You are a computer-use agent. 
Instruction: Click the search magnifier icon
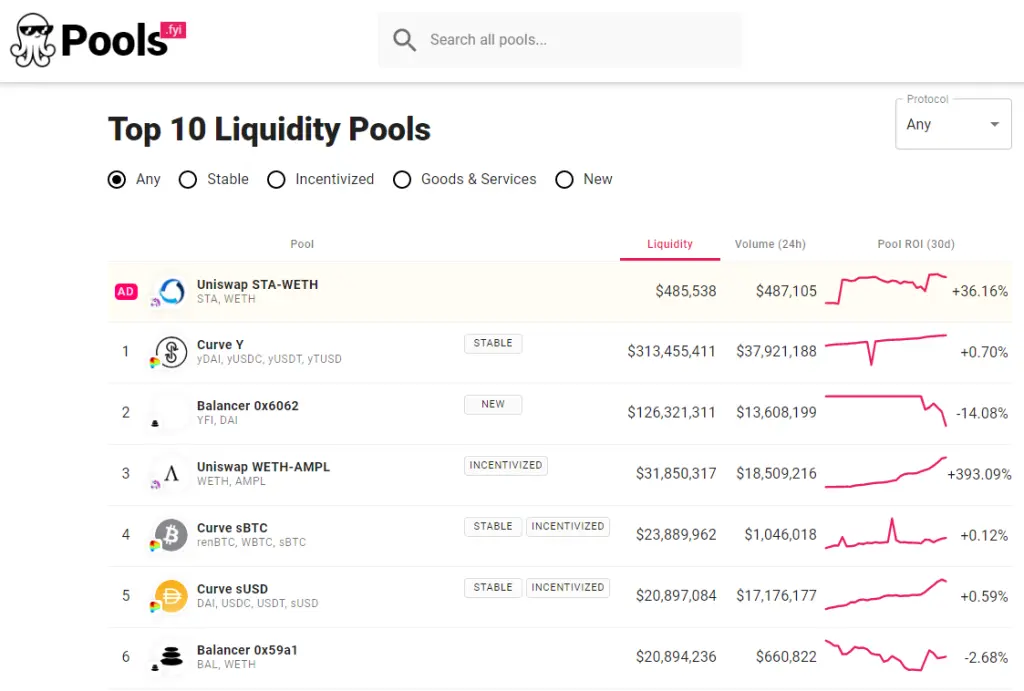404,40
